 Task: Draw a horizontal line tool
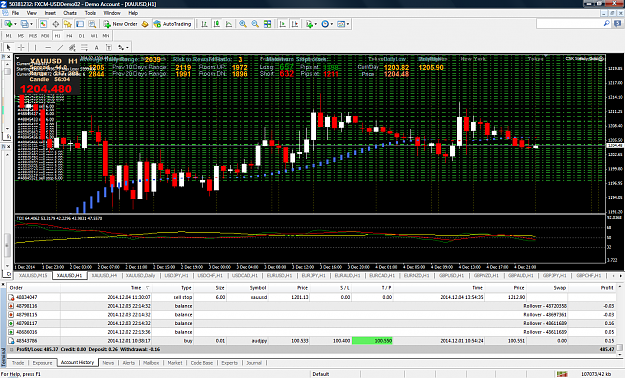(x=48, y=47)
